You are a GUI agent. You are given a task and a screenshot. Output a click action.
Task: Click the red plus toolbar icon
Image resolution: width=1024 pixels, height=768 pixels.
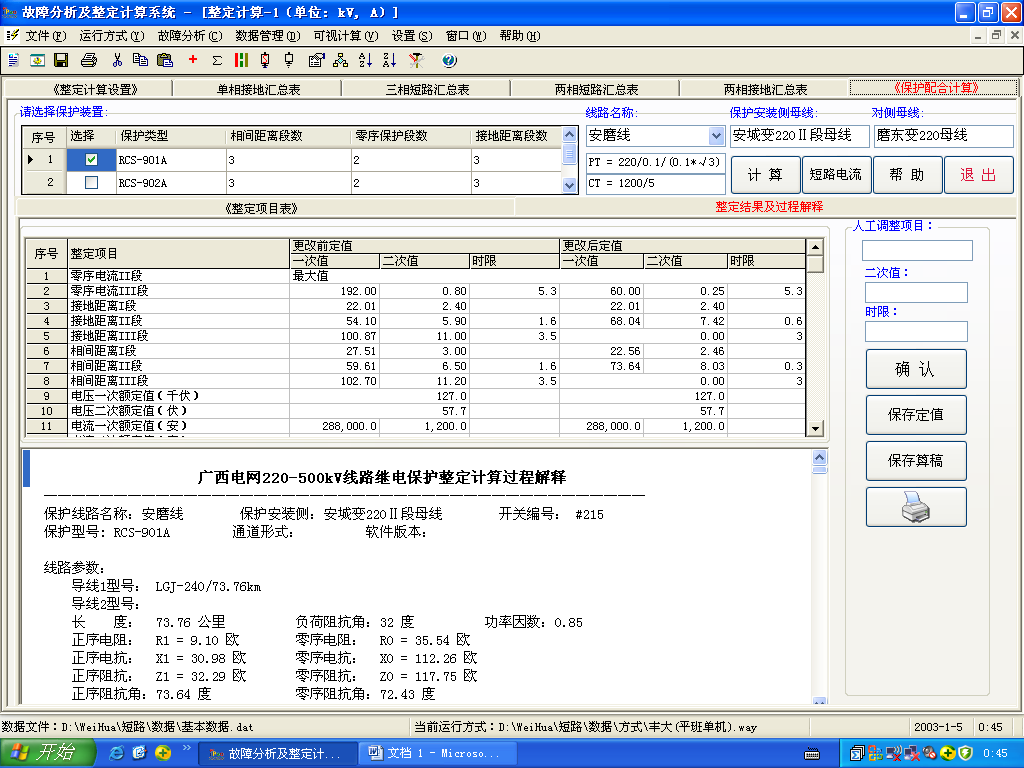pyautogui.click(x=193, y=60)
